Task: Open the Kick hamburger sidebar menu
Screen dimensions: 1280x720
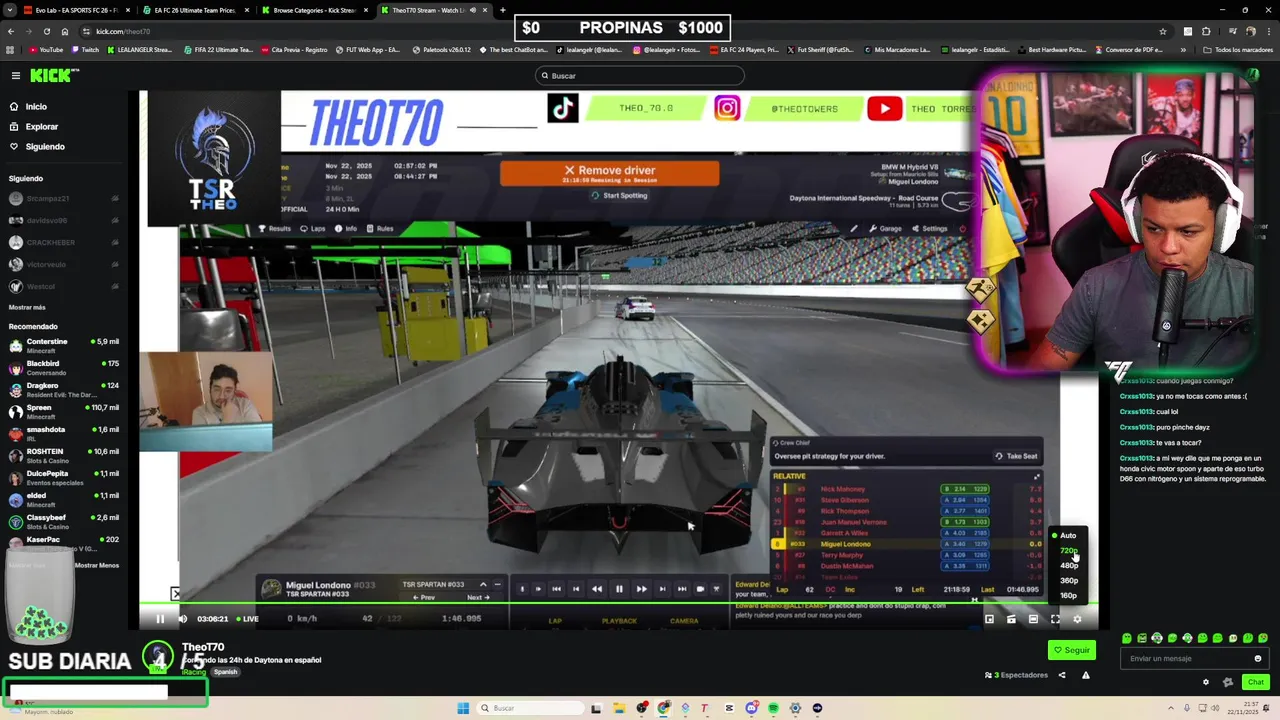Action: (15, 75)
